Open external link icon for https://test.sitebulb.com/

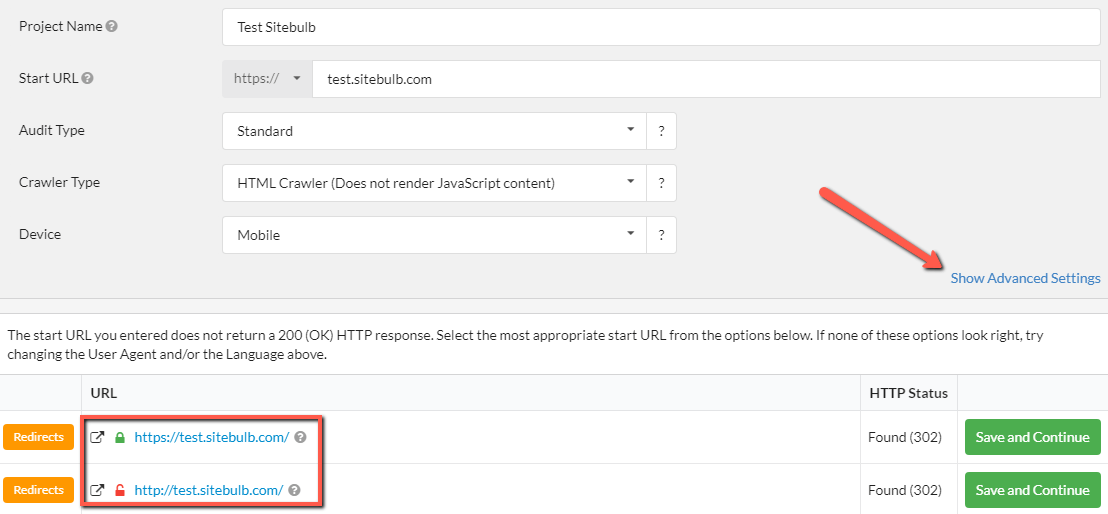(98, 438)
